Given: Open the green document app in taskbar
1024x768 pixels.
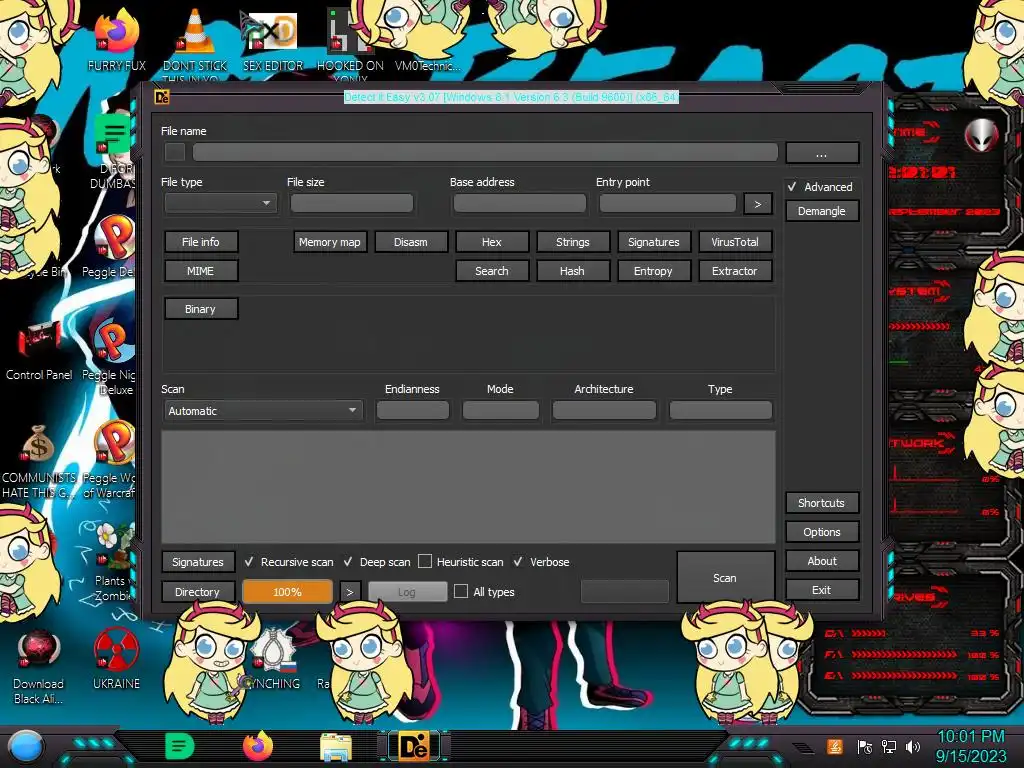Looking at the screenshot, I should [180, 746].
